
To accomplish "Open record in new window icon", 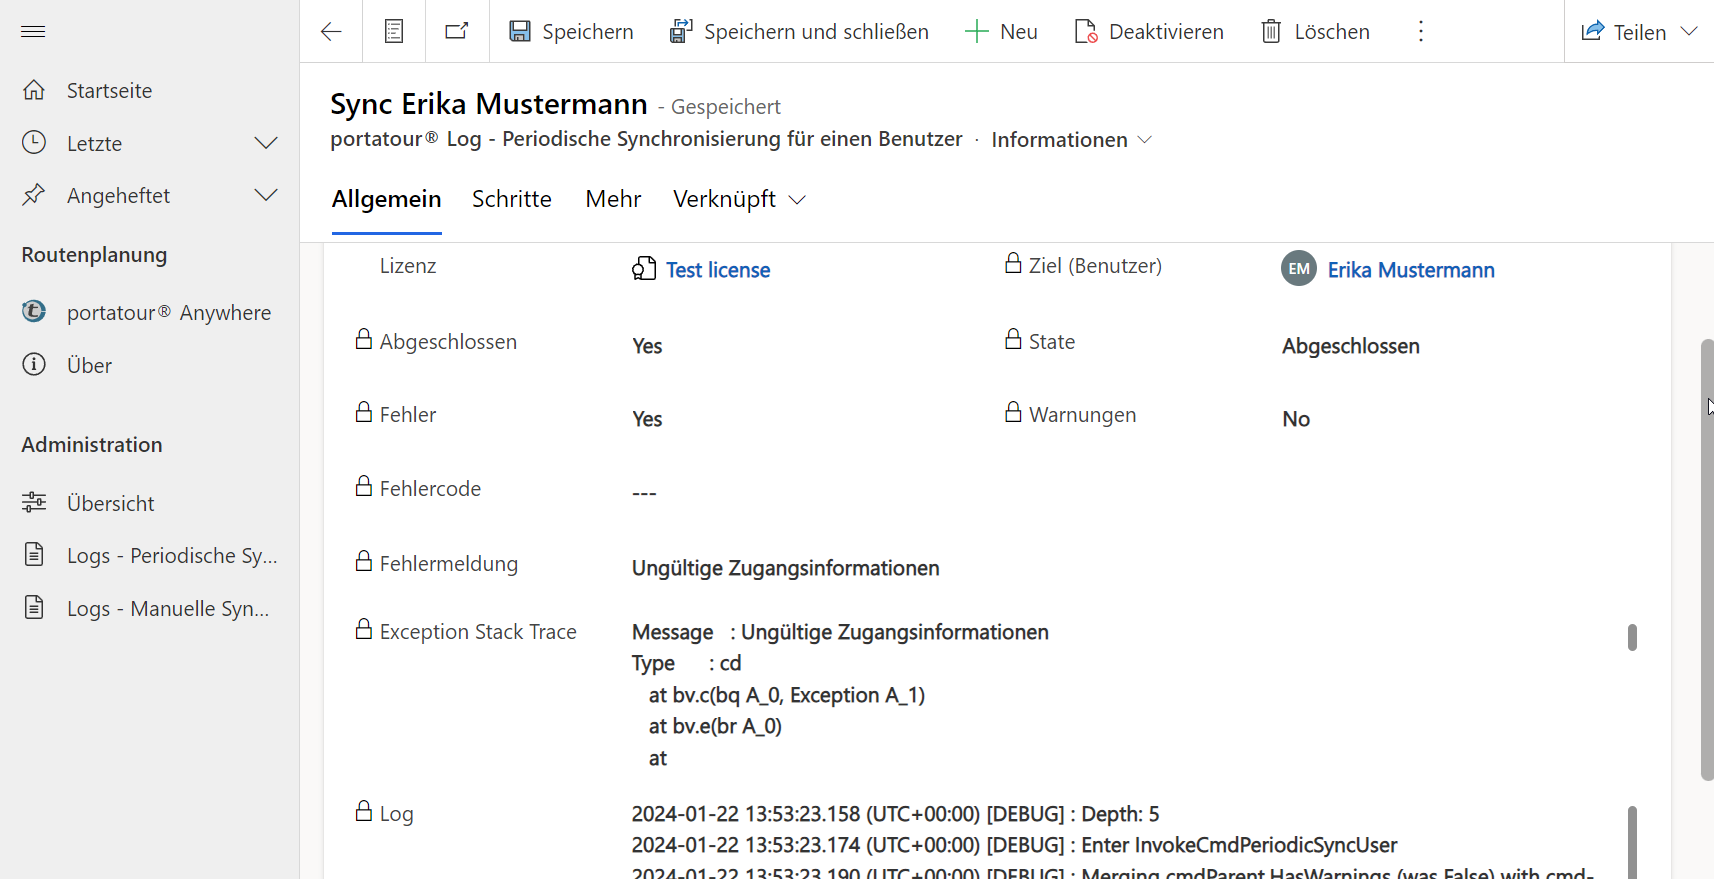I will point(457,32).
